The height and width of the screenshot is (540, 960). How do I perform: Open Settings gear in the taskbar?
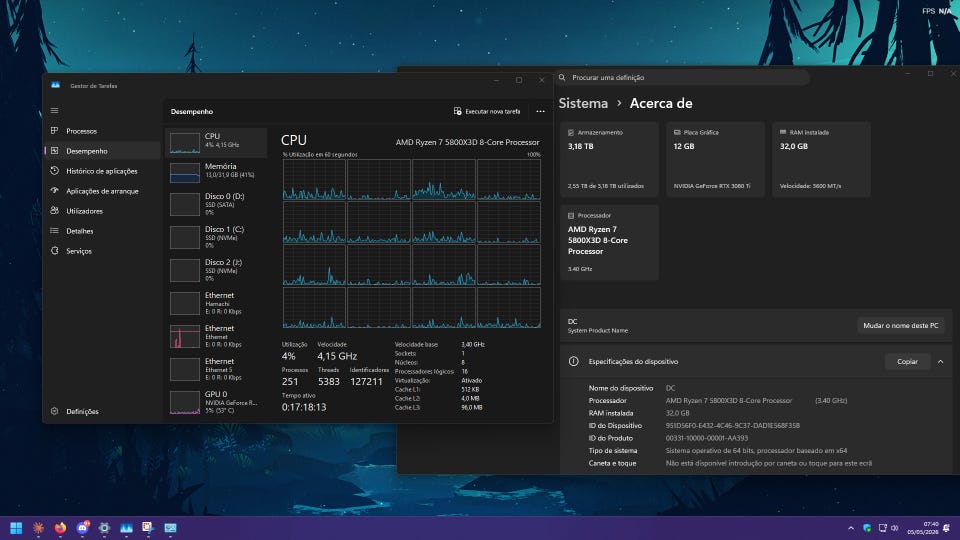tap(104, 528)
